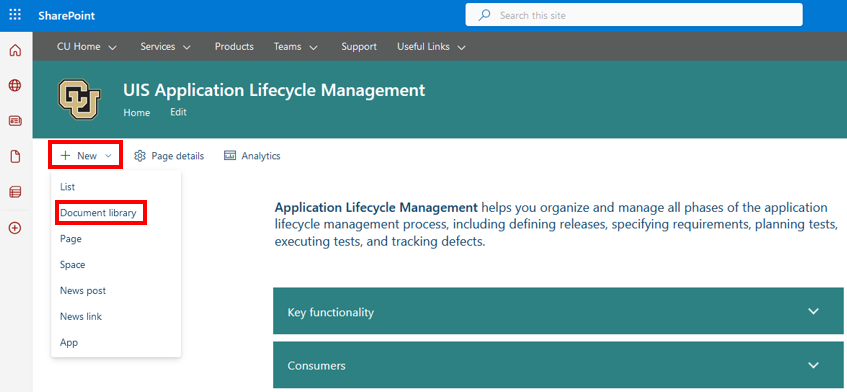Click the CU logo site icon
Image resolution: width=847 pixels, height=392 pixels.
pos(79,99)
